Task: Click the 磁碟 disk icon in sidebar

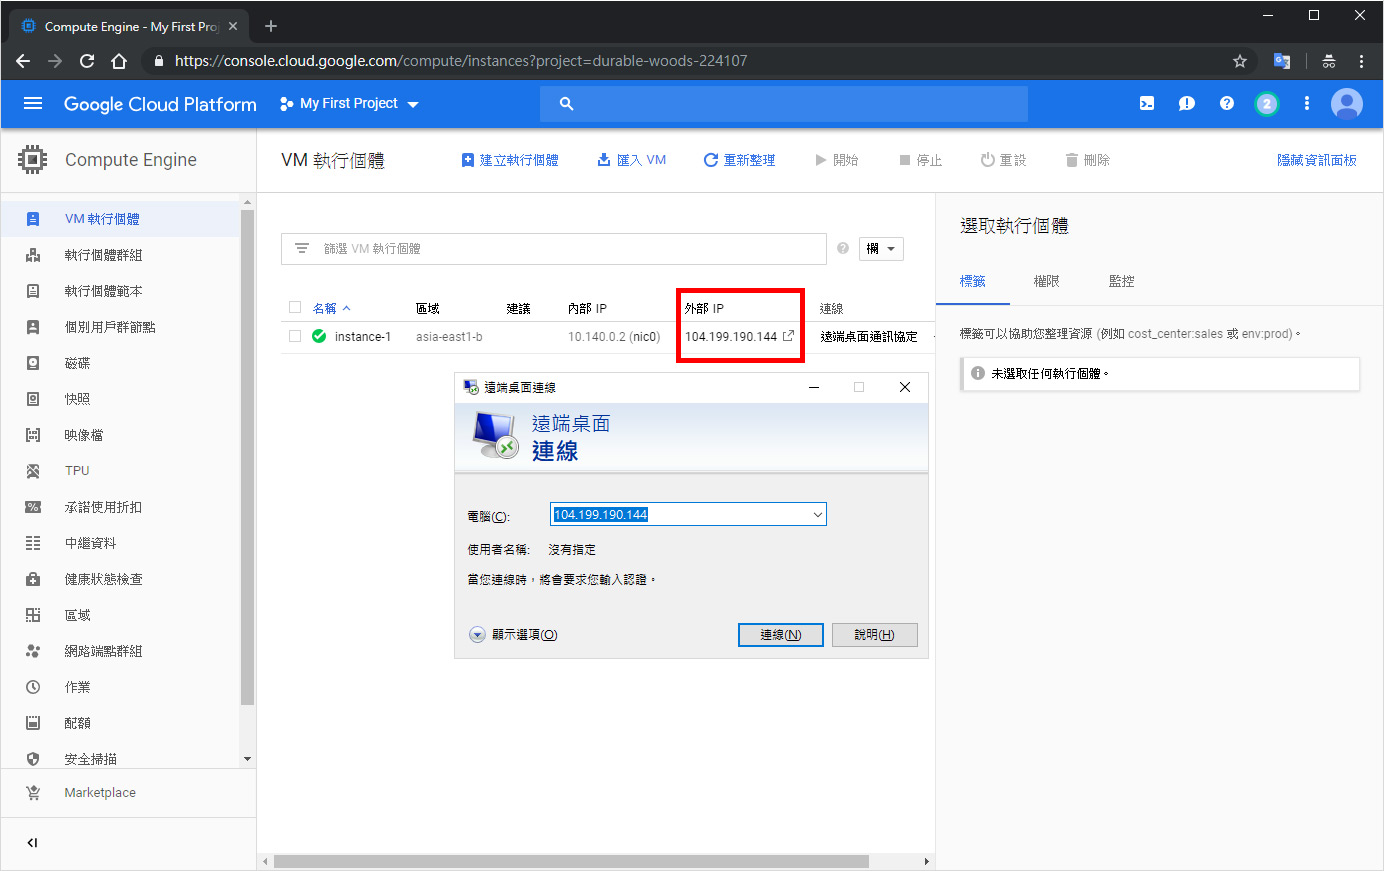Action: pos(33,363)
